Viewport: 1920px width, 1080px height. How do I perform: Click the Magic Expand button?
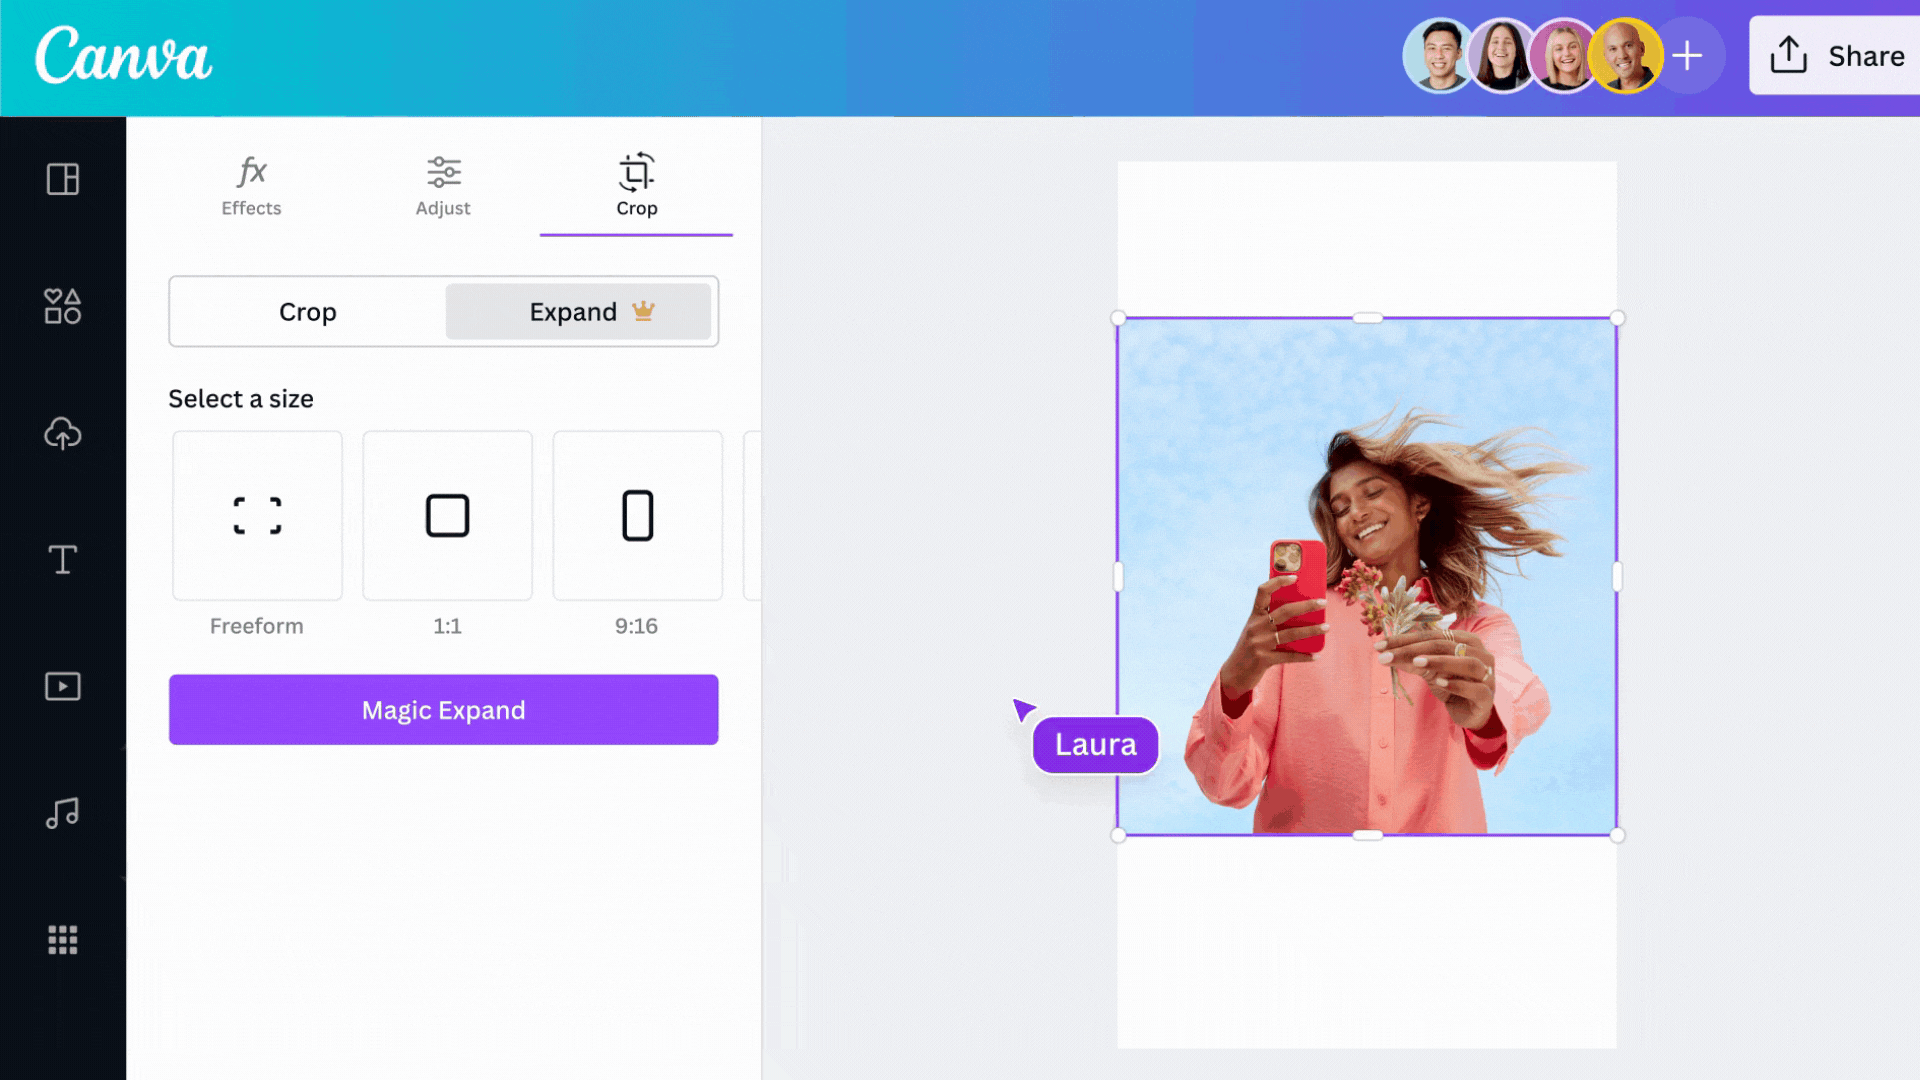(443, 709)
